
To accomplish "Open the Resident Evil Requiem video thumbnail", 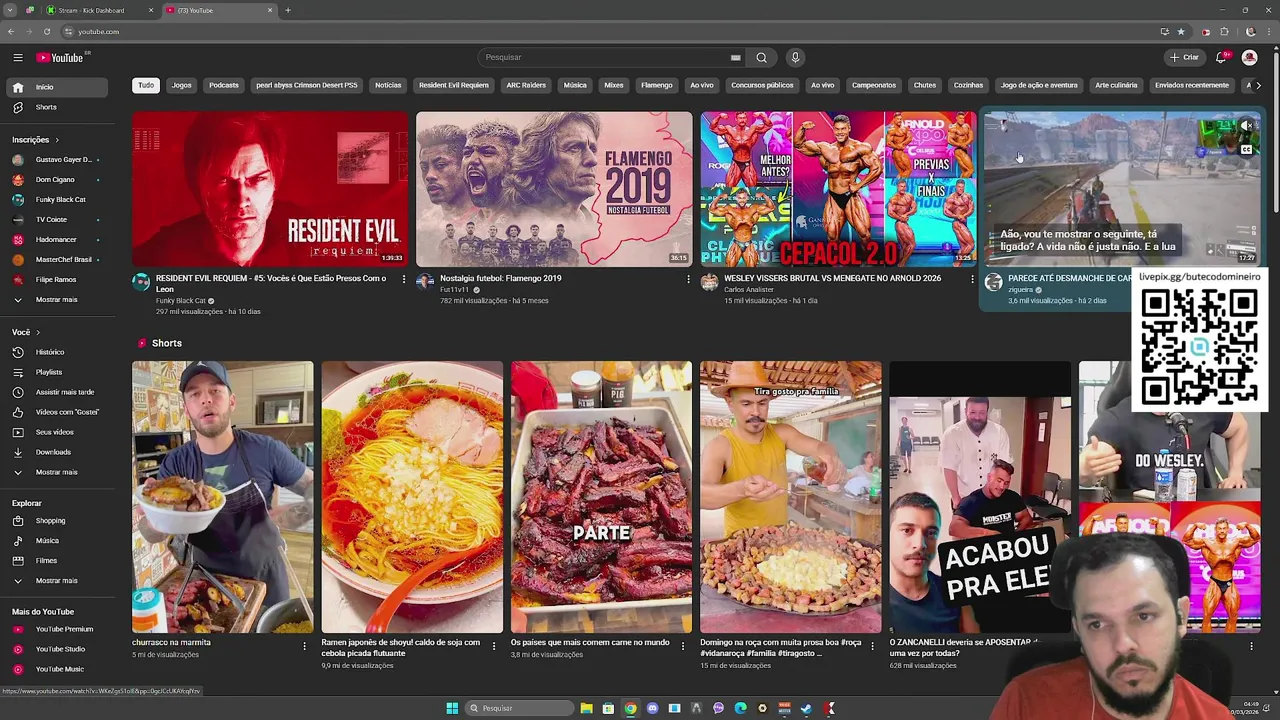I will click(270, 189).
